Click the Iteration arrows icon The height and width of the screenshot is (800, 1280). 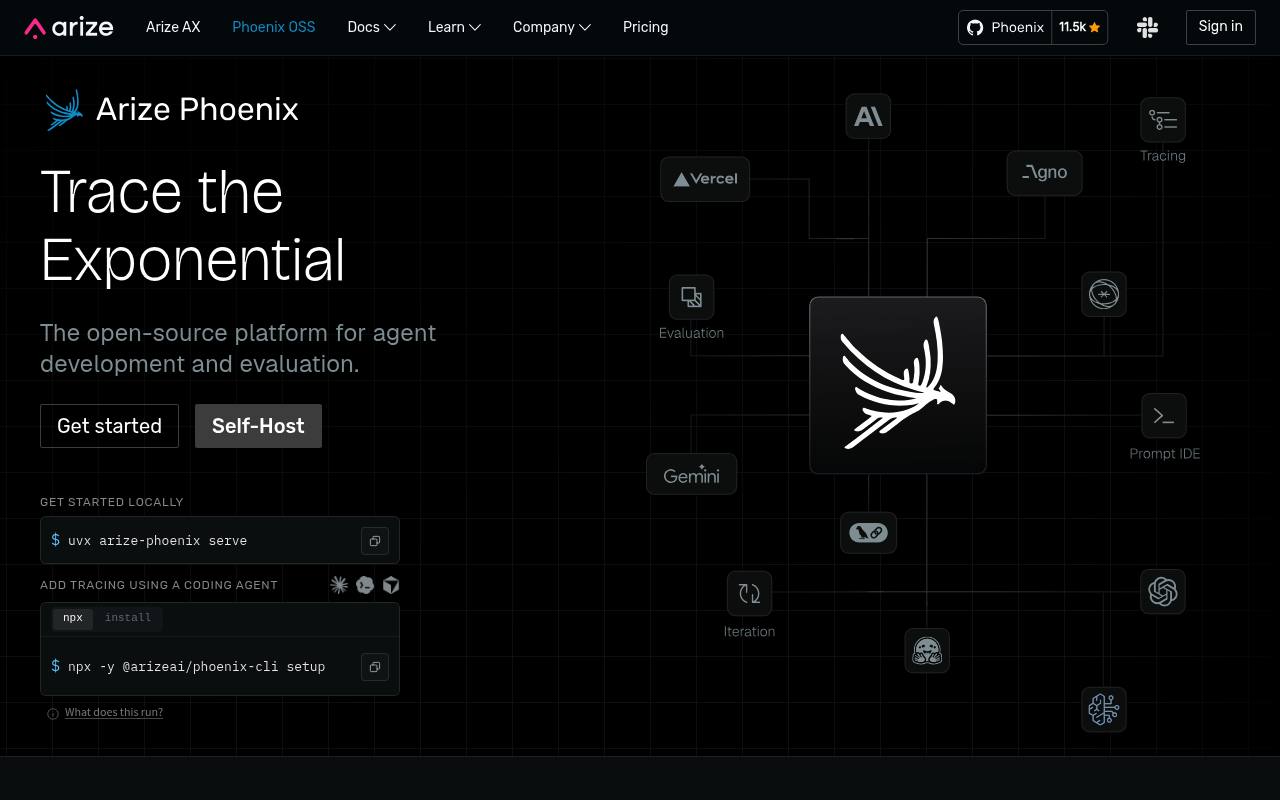(749, 593)
